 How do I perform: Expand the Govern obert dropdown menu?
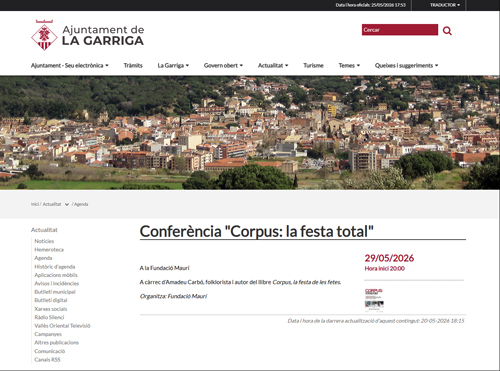223,65
